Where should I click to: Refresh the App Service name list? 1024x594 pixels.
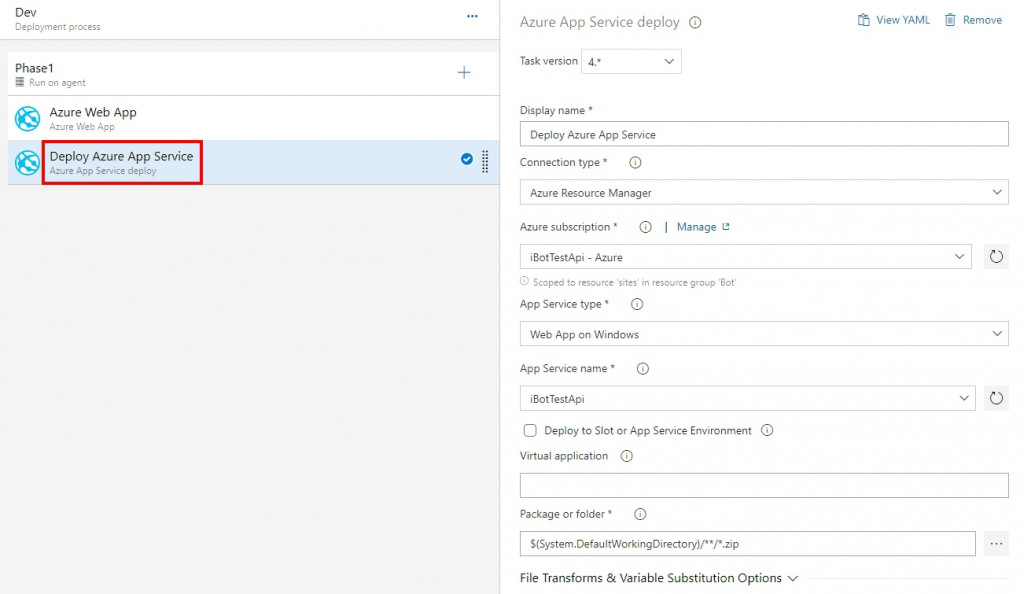coord(996,399)
